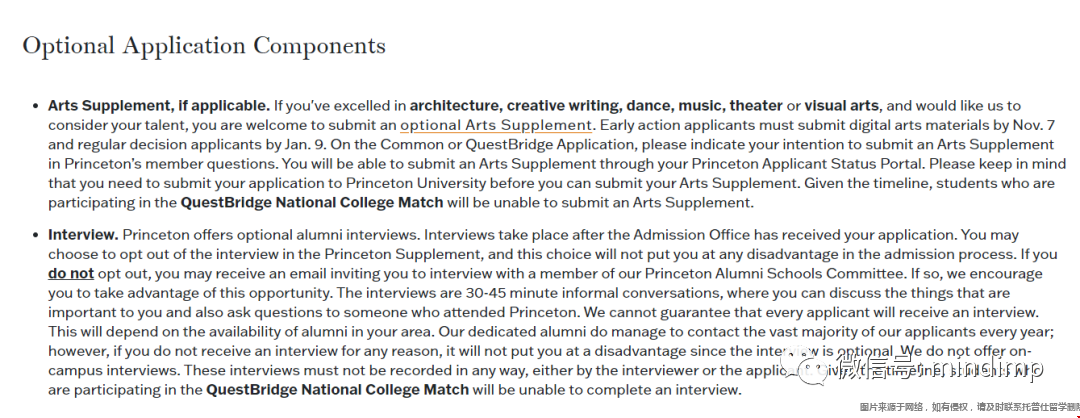1080x418 pixels.
Task: Click QuestBridge National College Match in Interview paragraph
Action: point(338,389)
